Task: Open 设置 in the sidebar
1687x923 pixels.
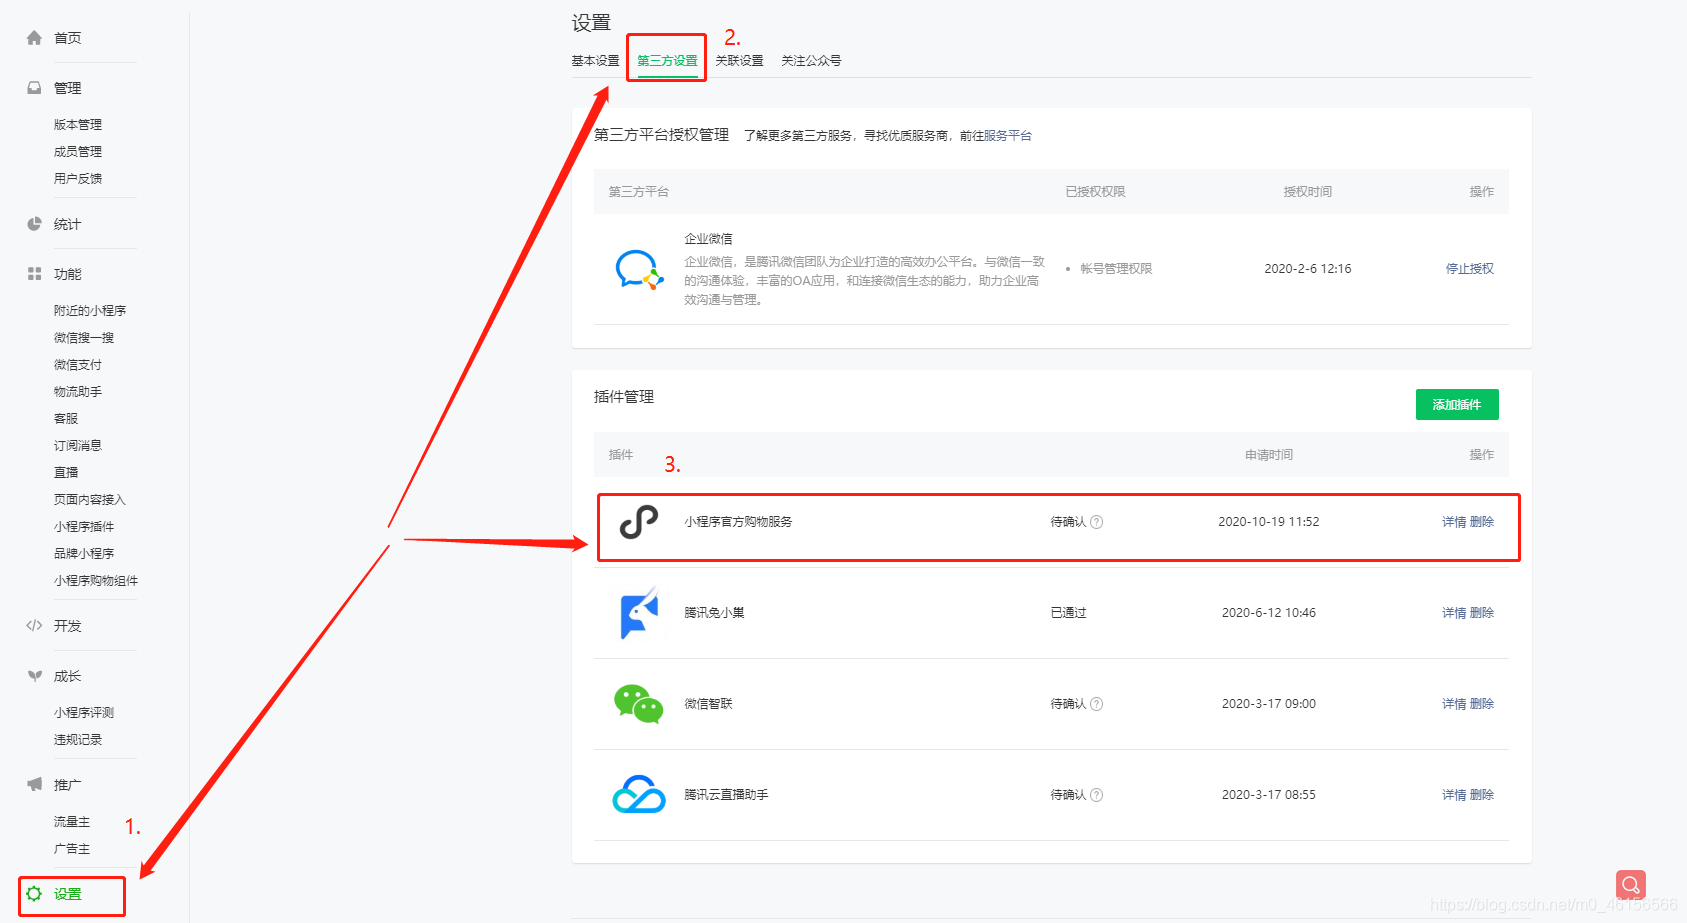Action: (x=68, y=894)
